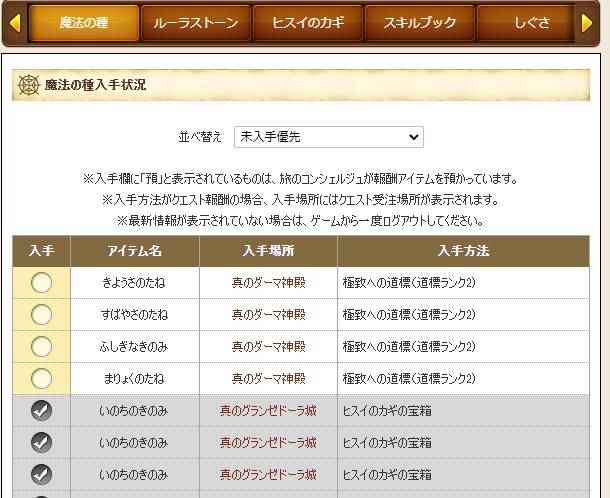Follow 真のダーマ神殿 link in ふしぎなきのみ row

[269, 346]
